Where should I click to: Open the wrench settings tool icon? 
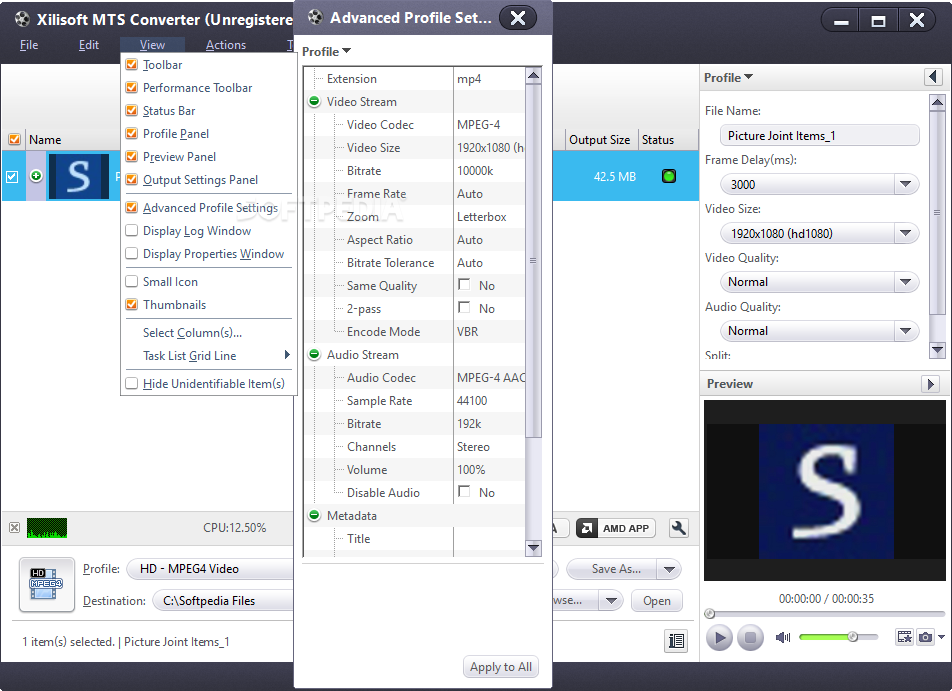679,528
